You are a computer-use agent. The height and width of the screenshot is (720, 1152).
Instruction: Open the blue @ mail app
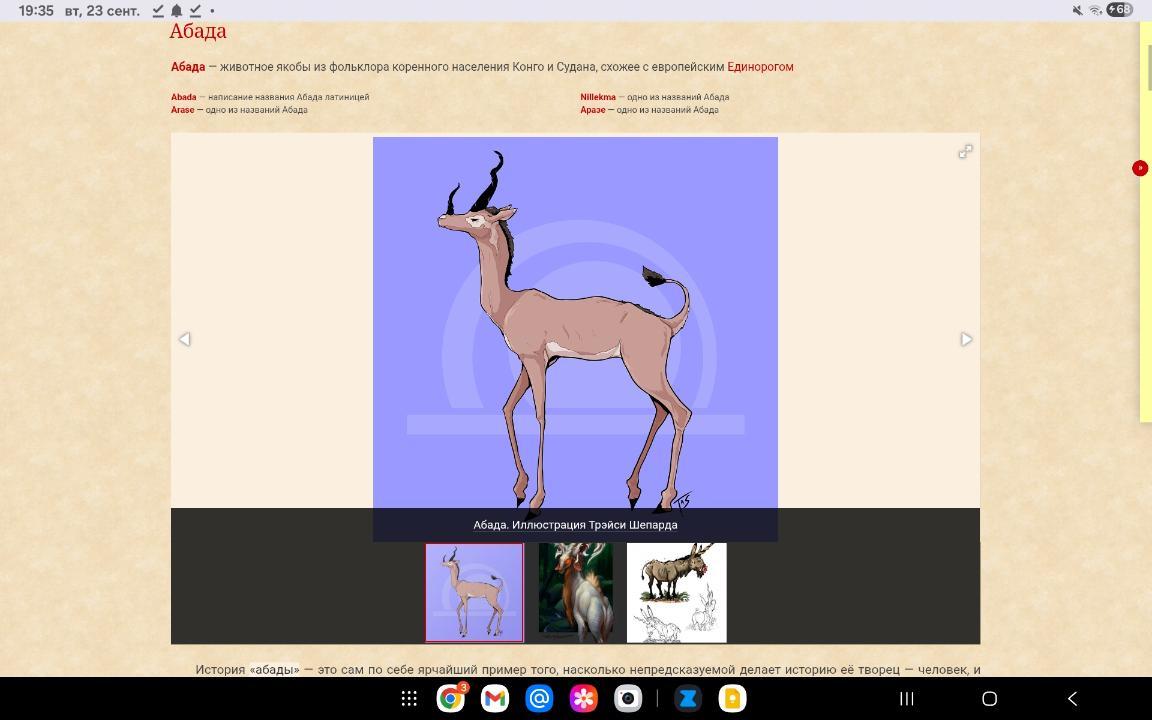point(539,698)
